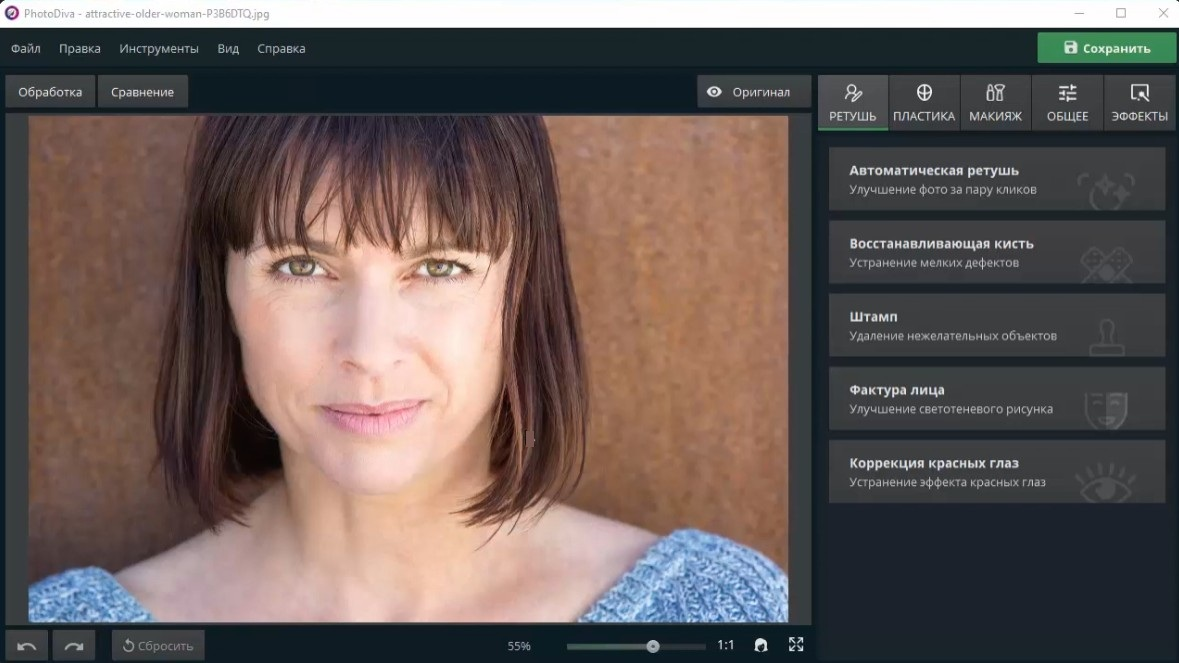Click the face view icon near zoom
This screenshot has width=1179, height=663.
tap(761, 645)
